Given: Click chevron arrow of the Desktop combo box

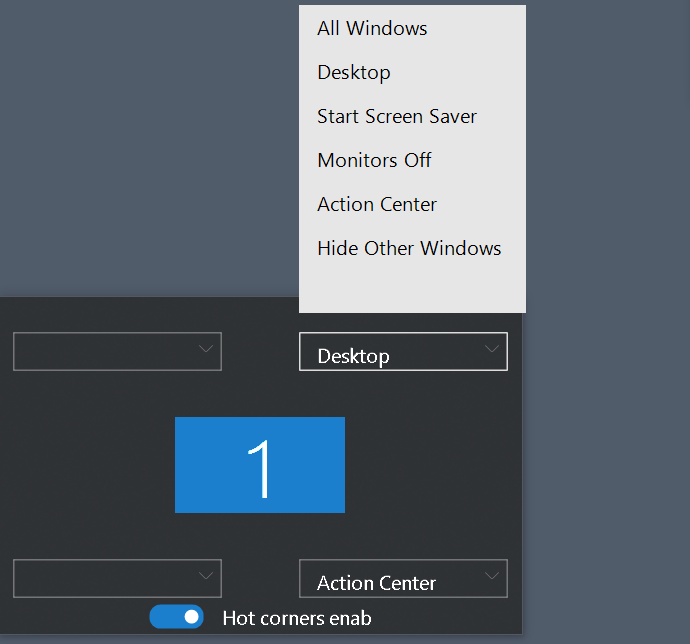Looking at the screenshot, I should (492, 349).
